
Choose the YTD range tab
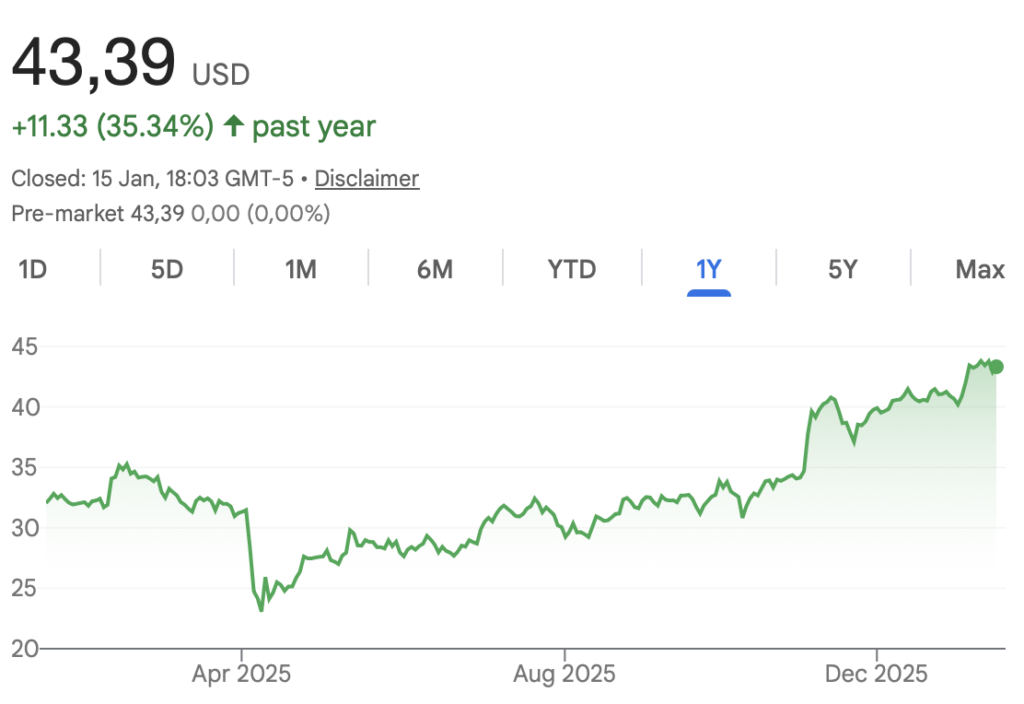pyautogui.click(x=572, y=269)
